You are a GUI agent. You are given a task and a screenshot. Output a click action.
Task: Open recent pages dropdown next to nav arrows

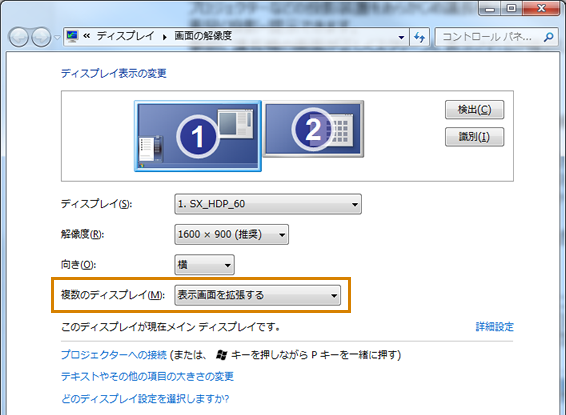57,38
